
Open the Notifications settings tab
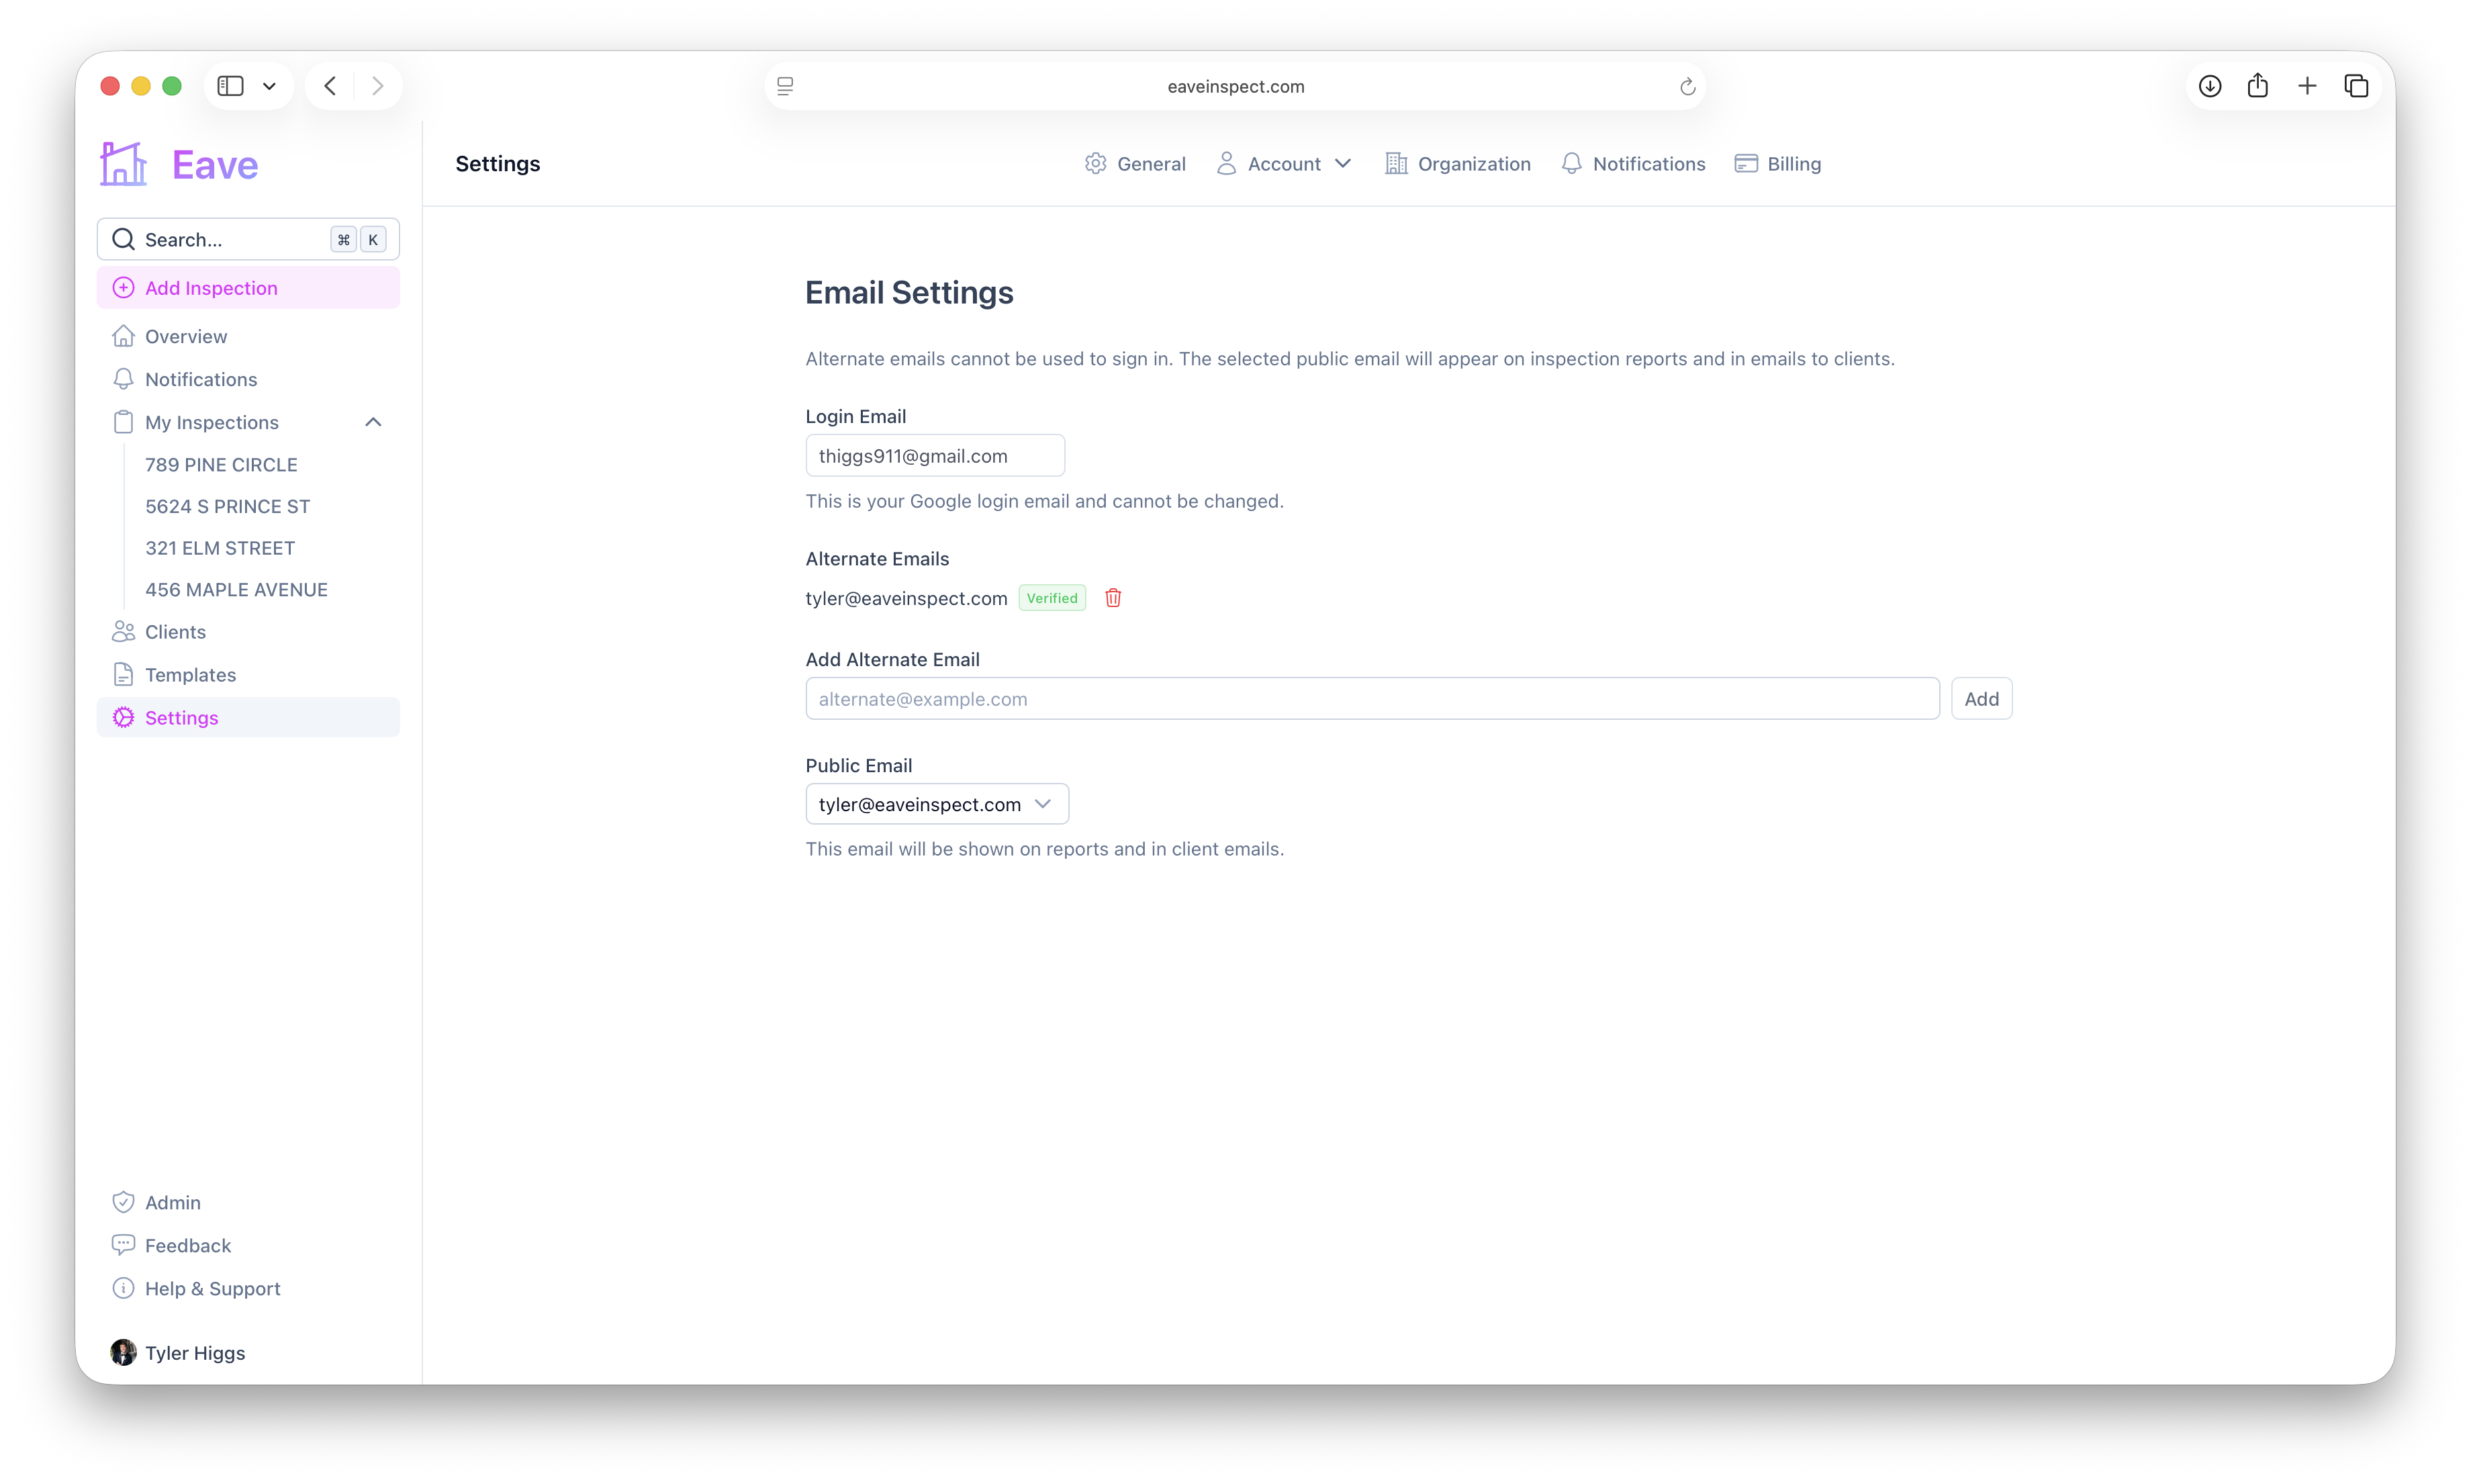[x=1633, y=163]
